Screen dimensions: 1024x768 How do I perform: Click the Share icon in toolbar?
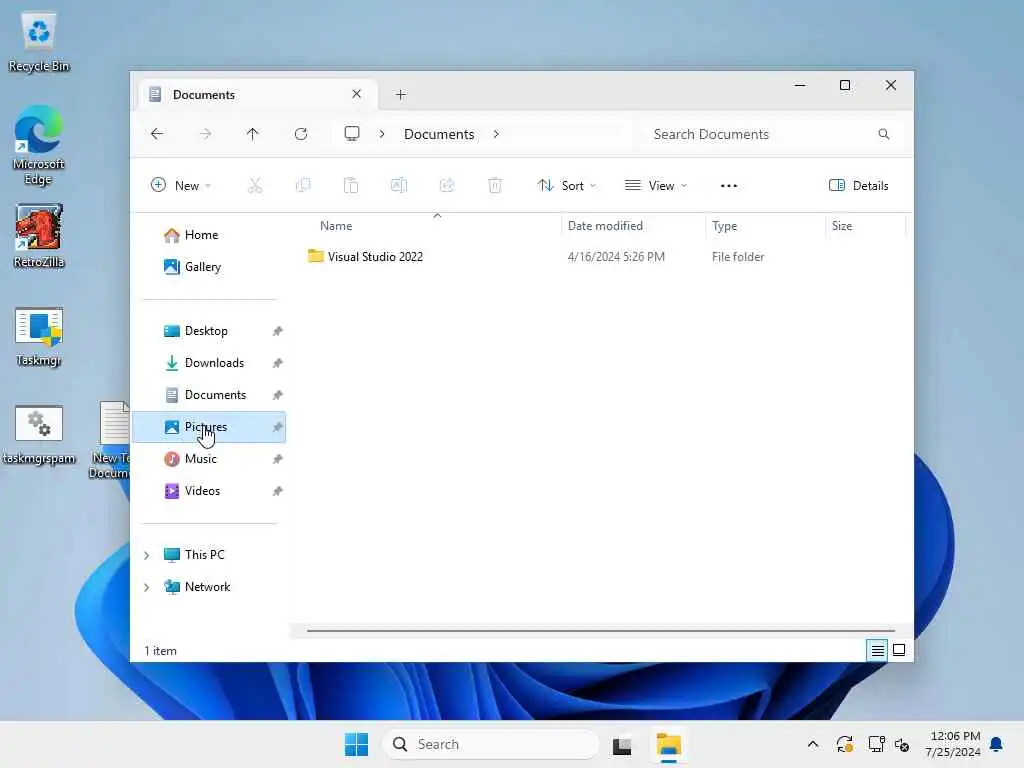pos(447,185)
